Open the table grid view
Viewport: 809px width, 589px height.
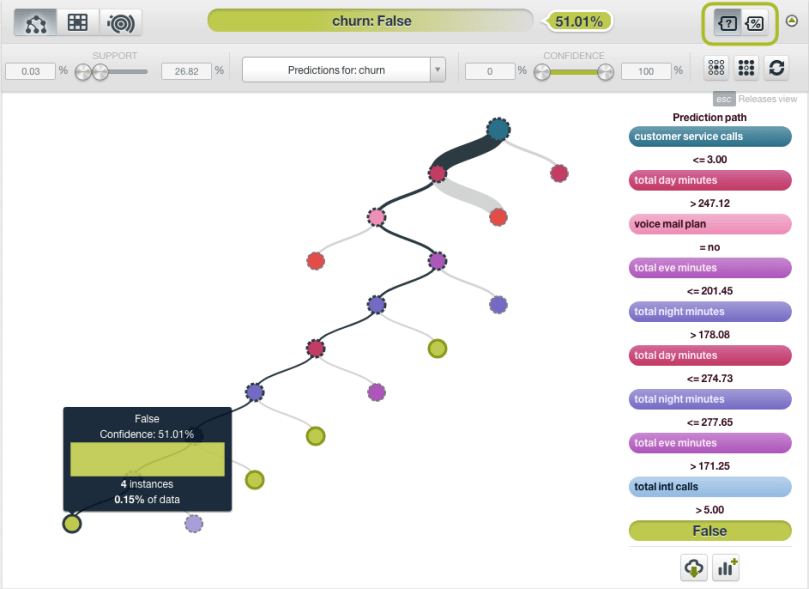pyautogui.click(x=77, y=21)
